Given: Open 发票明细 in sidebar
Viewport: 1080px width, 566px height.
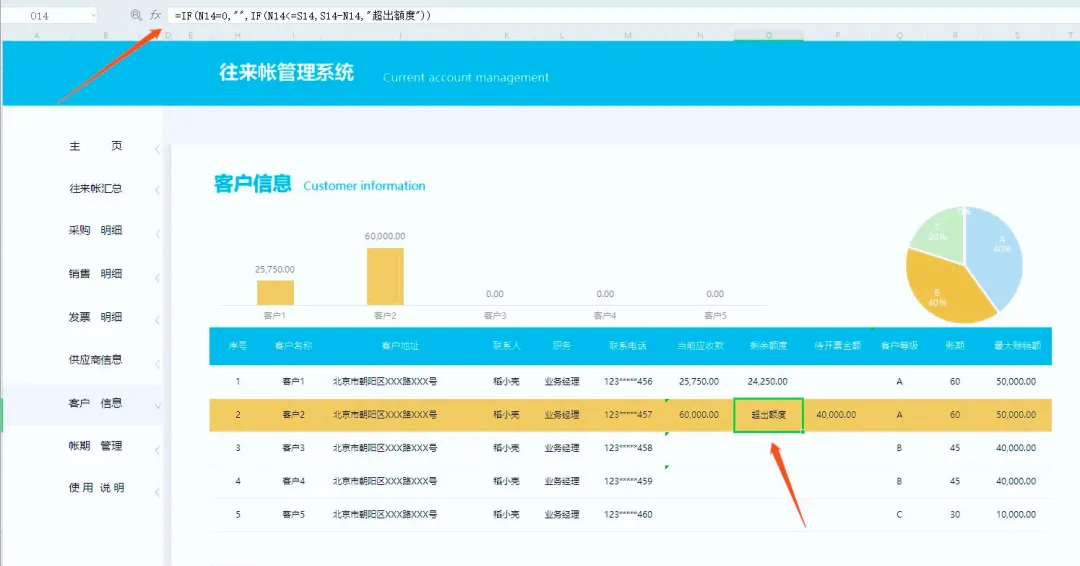Looking at the screenshot, I should point(96,317).
